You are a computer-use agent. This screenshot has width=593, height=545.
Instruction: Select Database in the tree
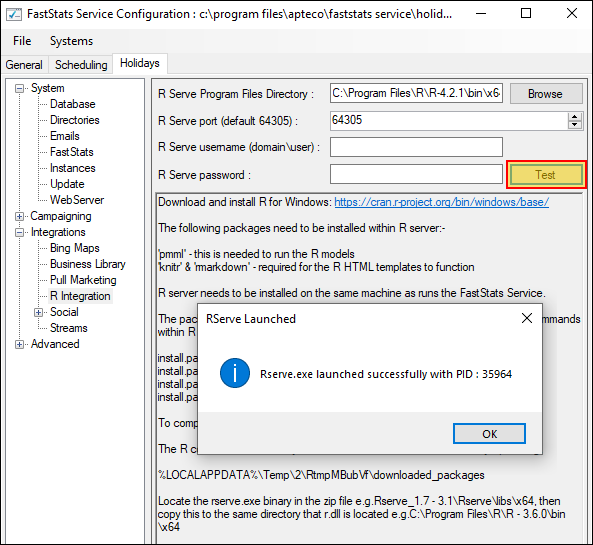(x=73, y=104)
